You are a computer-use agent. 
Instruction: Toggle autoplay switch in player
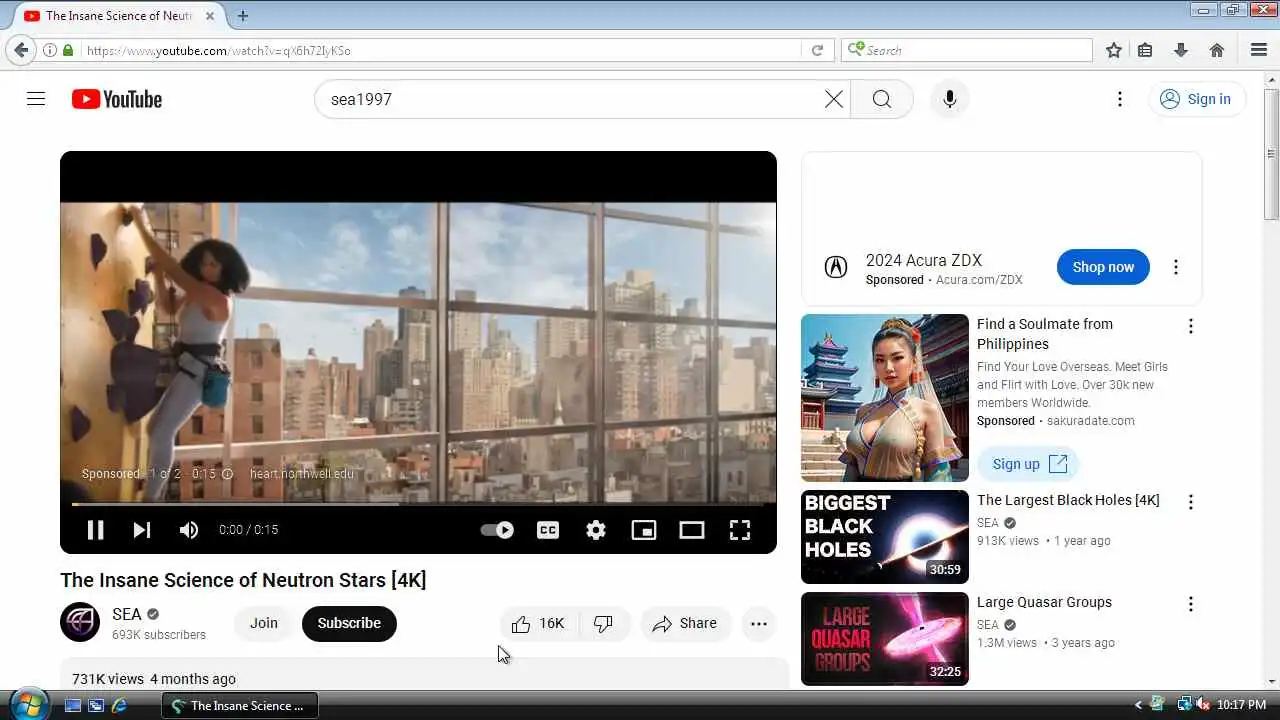pyautogui.click(x=497, y=530)
